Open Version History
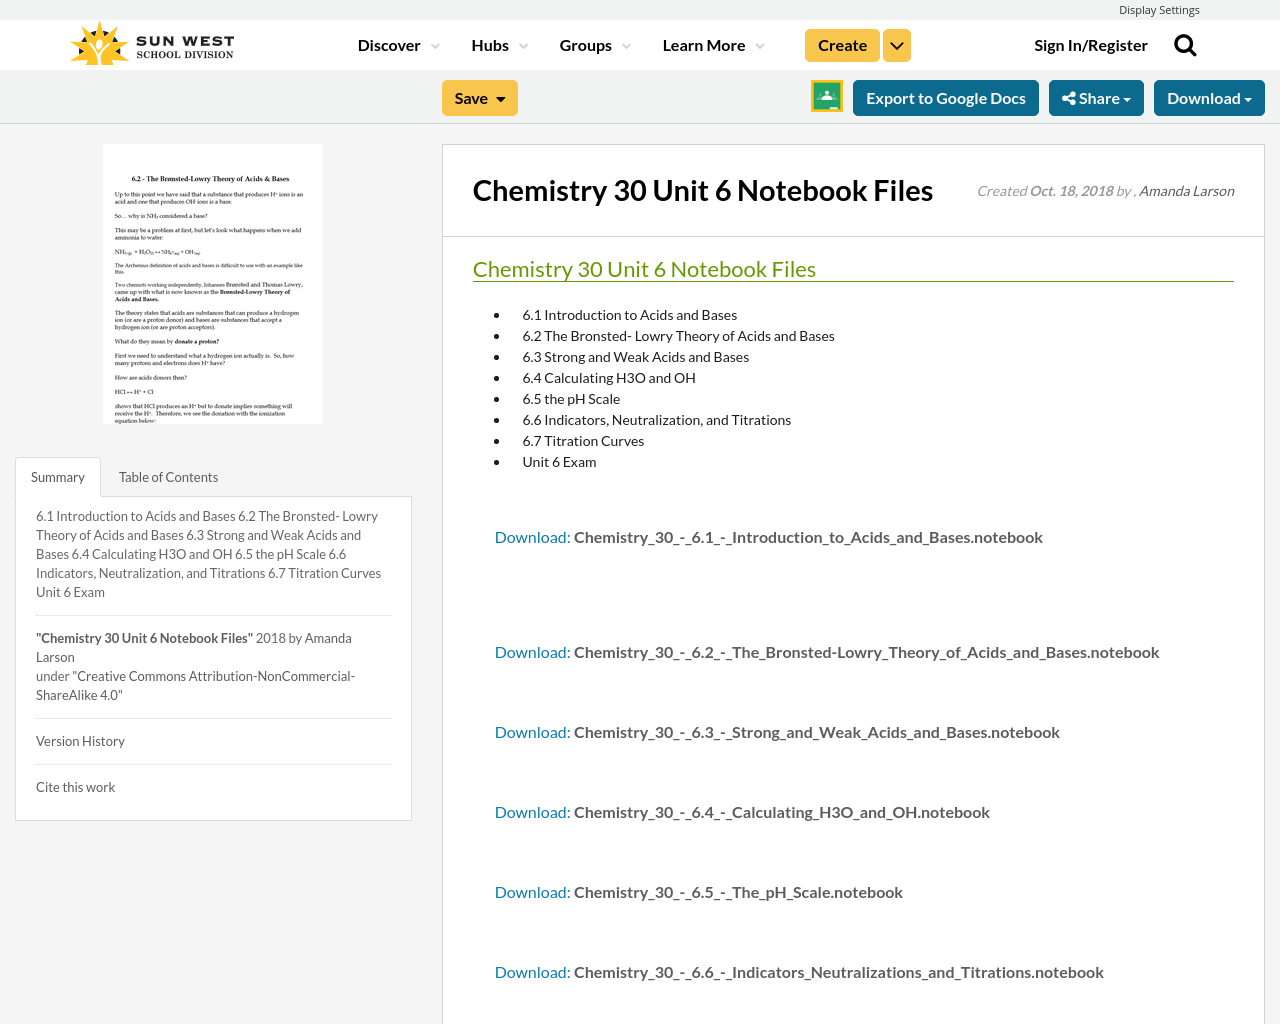Image resolution: width=1280 pixels, height=1024 pixels. point(80,740)
